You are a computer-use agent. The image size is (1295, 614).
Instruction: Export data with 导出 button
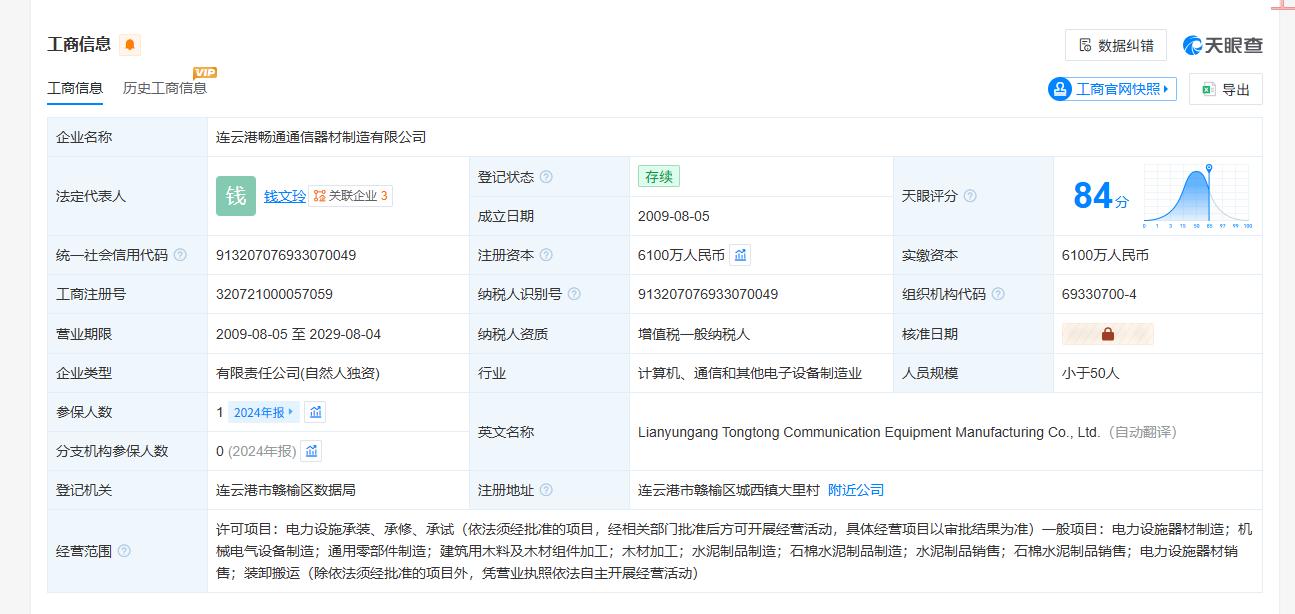coord(1225,89)
